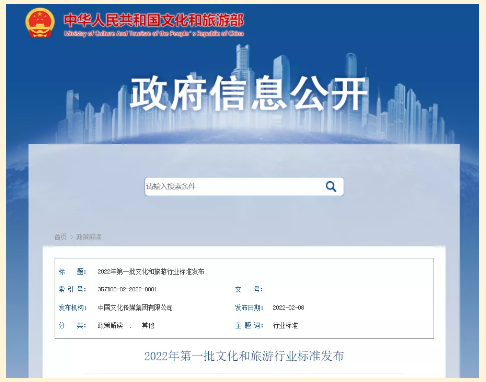Select the index number ending in 0001

point(127,289)
